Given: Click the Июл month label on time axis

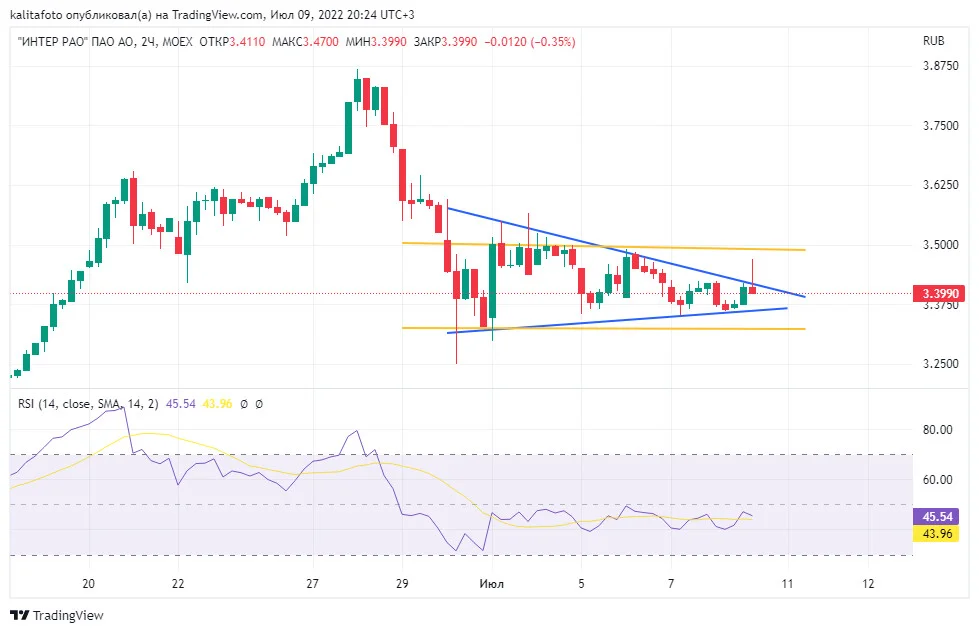Looking at the screenshot, I should coord(491,584).
